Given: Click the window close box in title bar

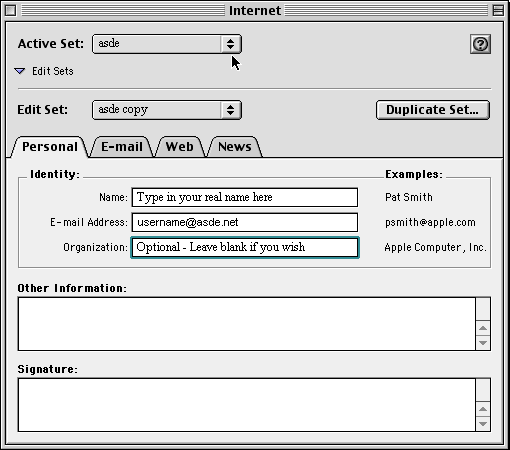Looking at the screenshot, I should click(x=10, y=10).
